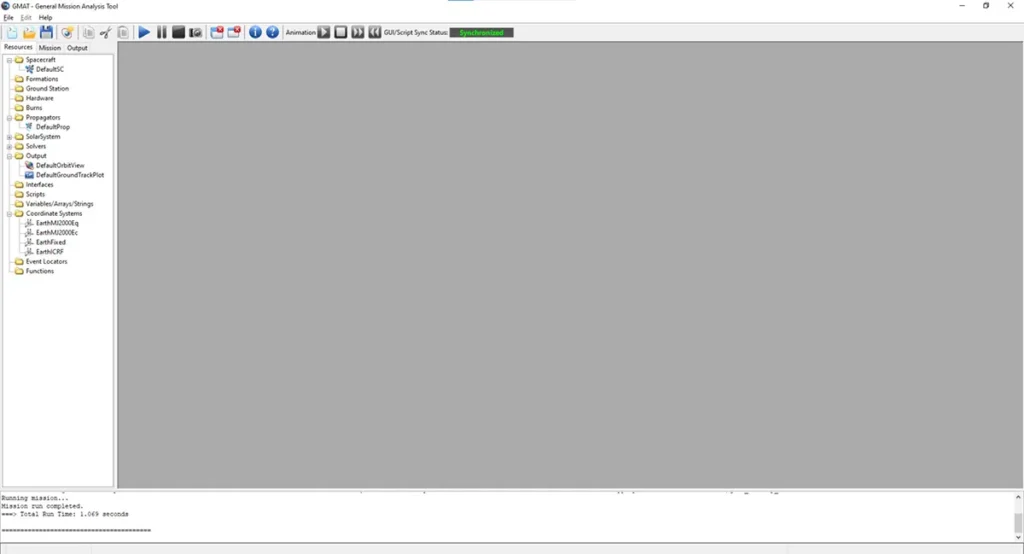Expand the Solvers tree node
The image size is (1024, 554).
(x=9, y=146)
